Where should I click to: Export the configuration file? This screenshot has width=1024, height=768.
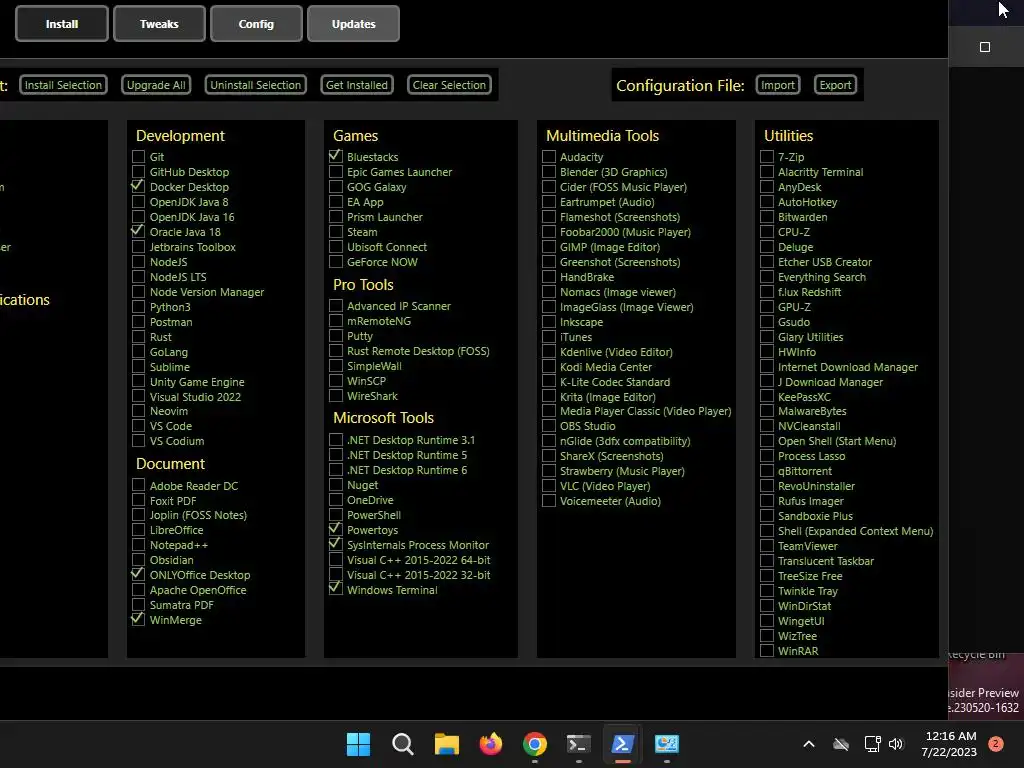[835, 85]
